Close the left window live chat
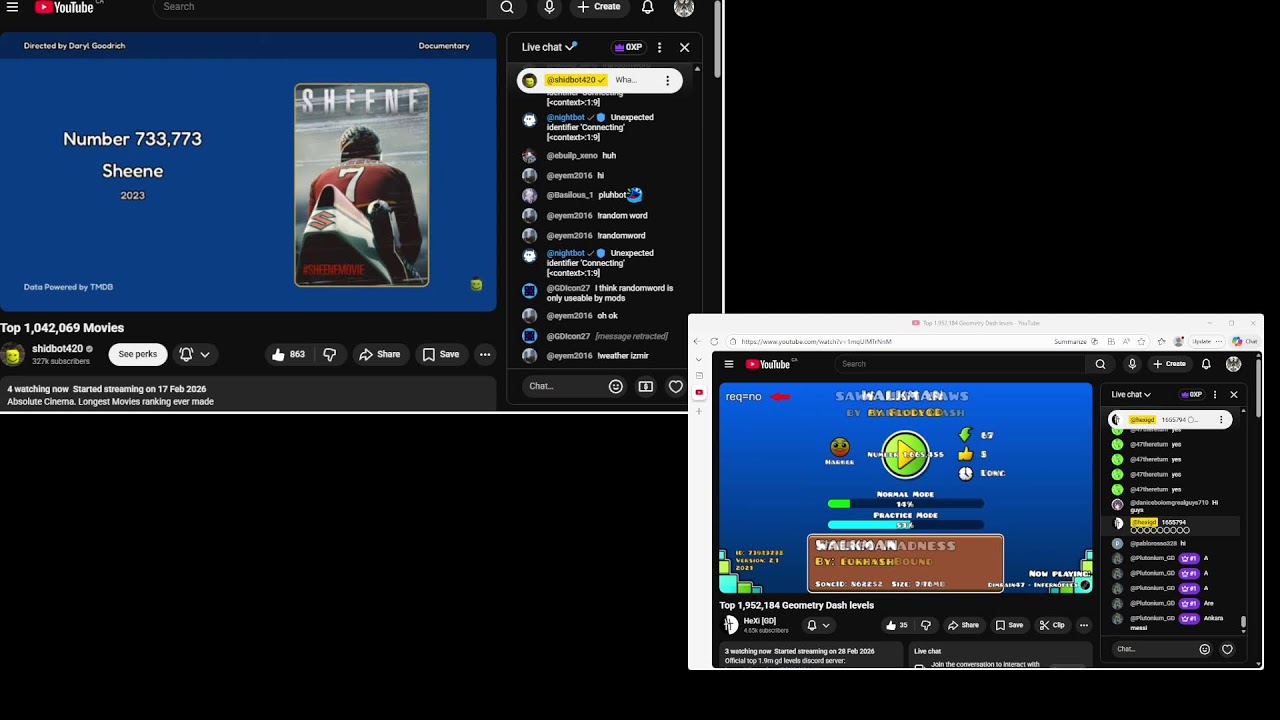The width and height of the screenshot is (1280, 720). [684, 47]
